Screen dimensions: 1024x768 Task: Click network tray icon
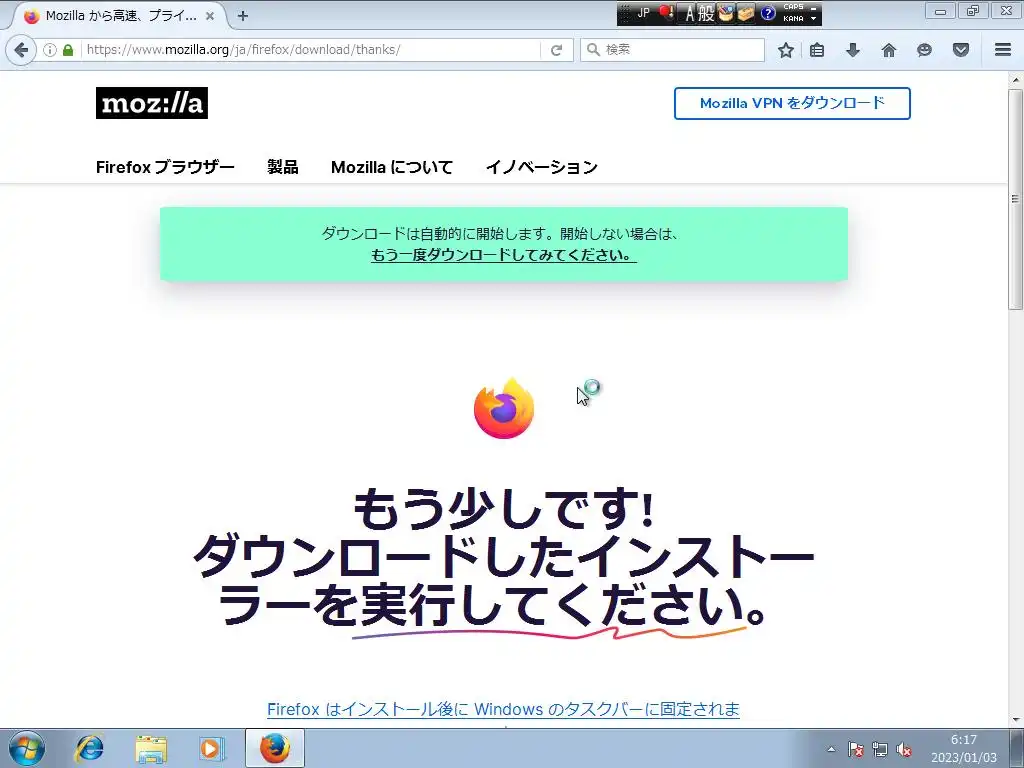(880, 750)
